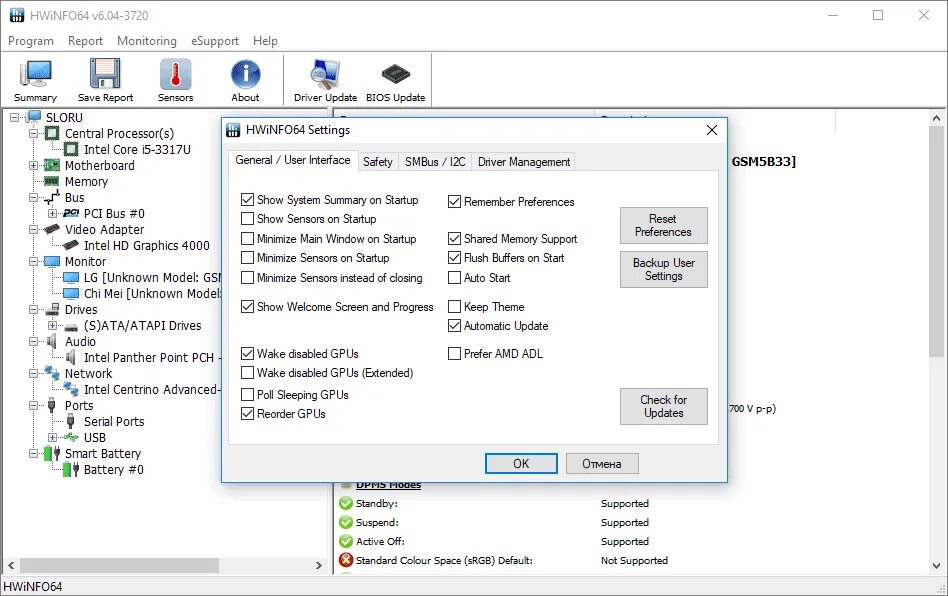Confirm settings with OK button
The width and height of the screenshot is (948, 596).
[521, 464]
